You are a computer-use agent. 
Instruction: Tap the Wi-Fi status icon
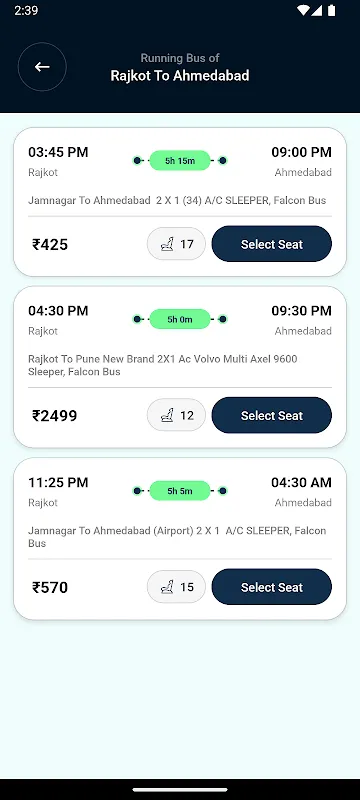coord(304,10)
